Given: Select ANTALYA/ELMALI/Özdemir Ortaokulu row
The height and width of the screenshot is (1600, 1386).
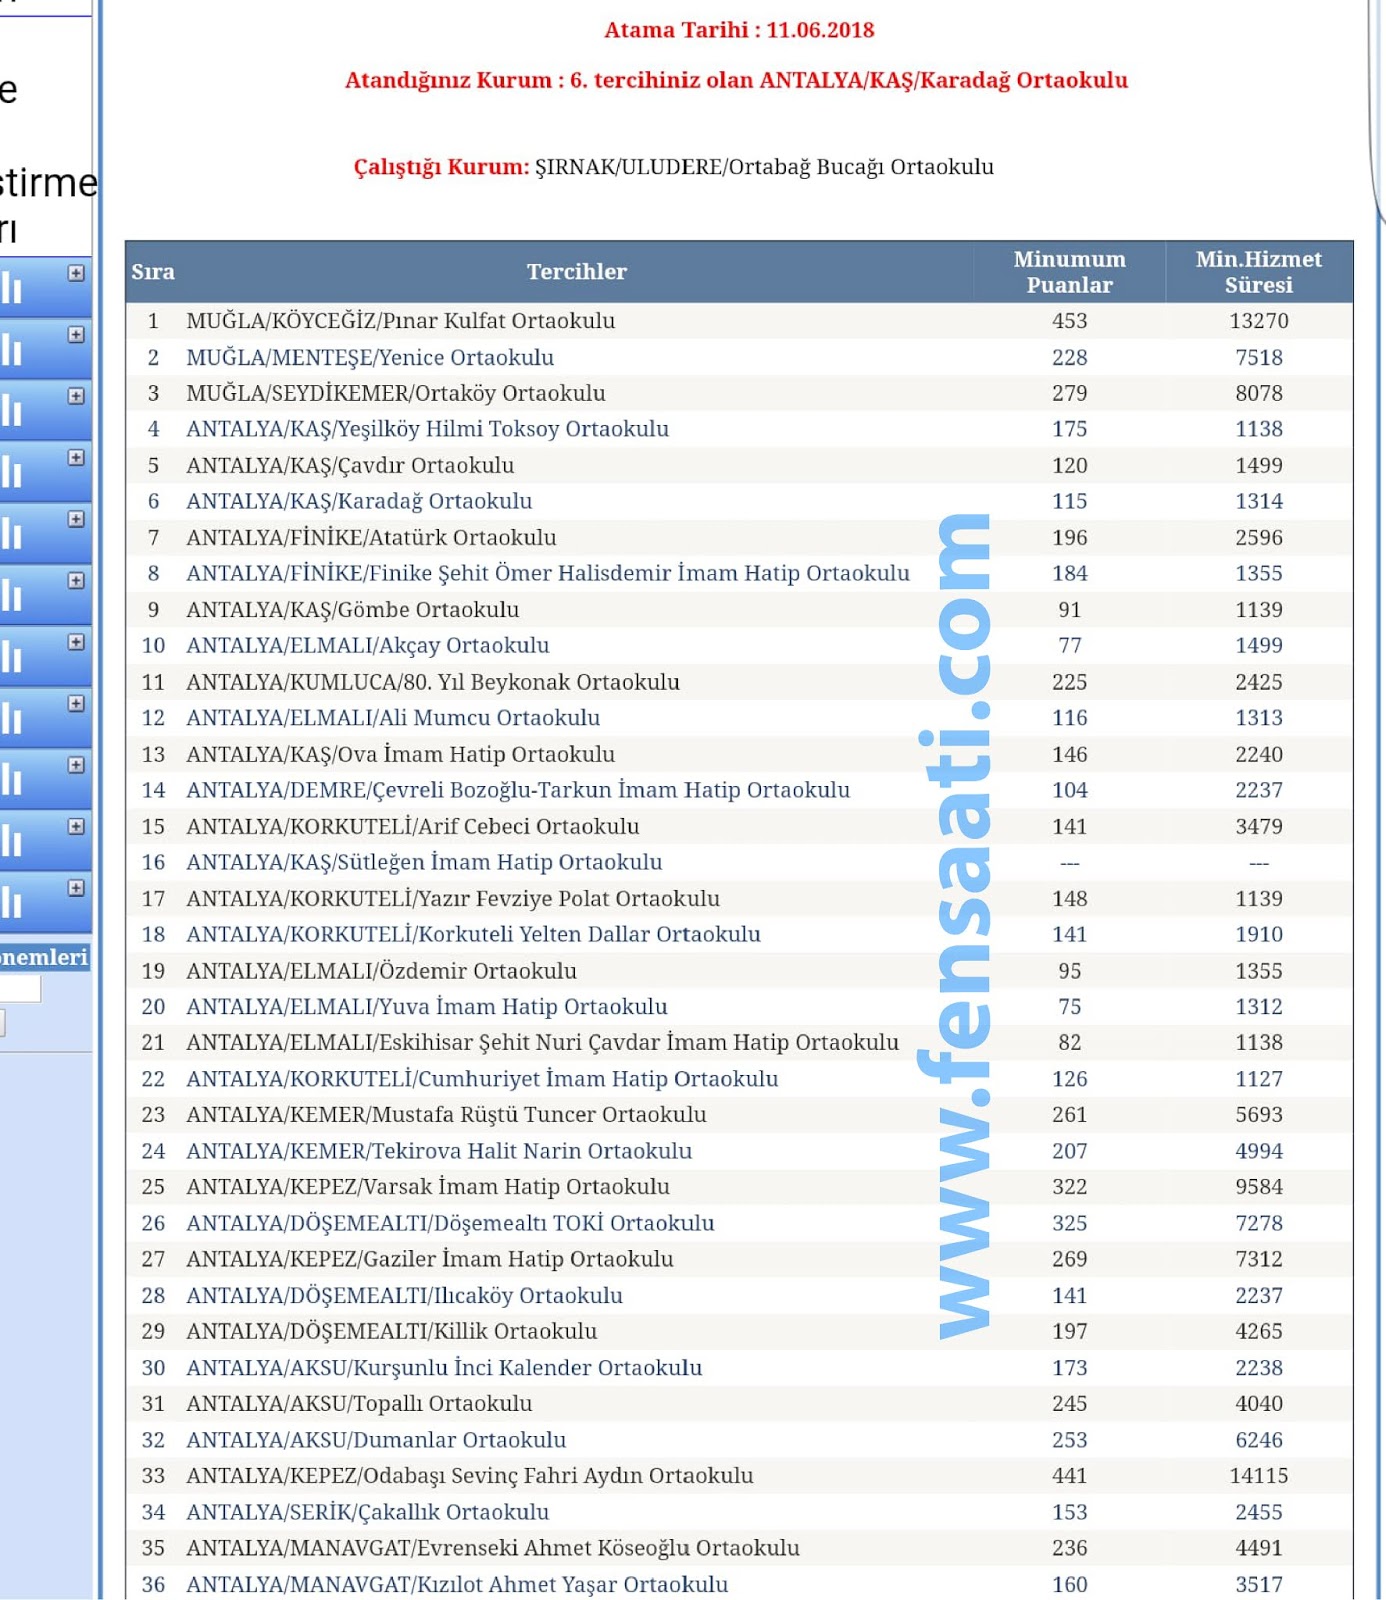Looking at the screenshot, I should [739, 971].
